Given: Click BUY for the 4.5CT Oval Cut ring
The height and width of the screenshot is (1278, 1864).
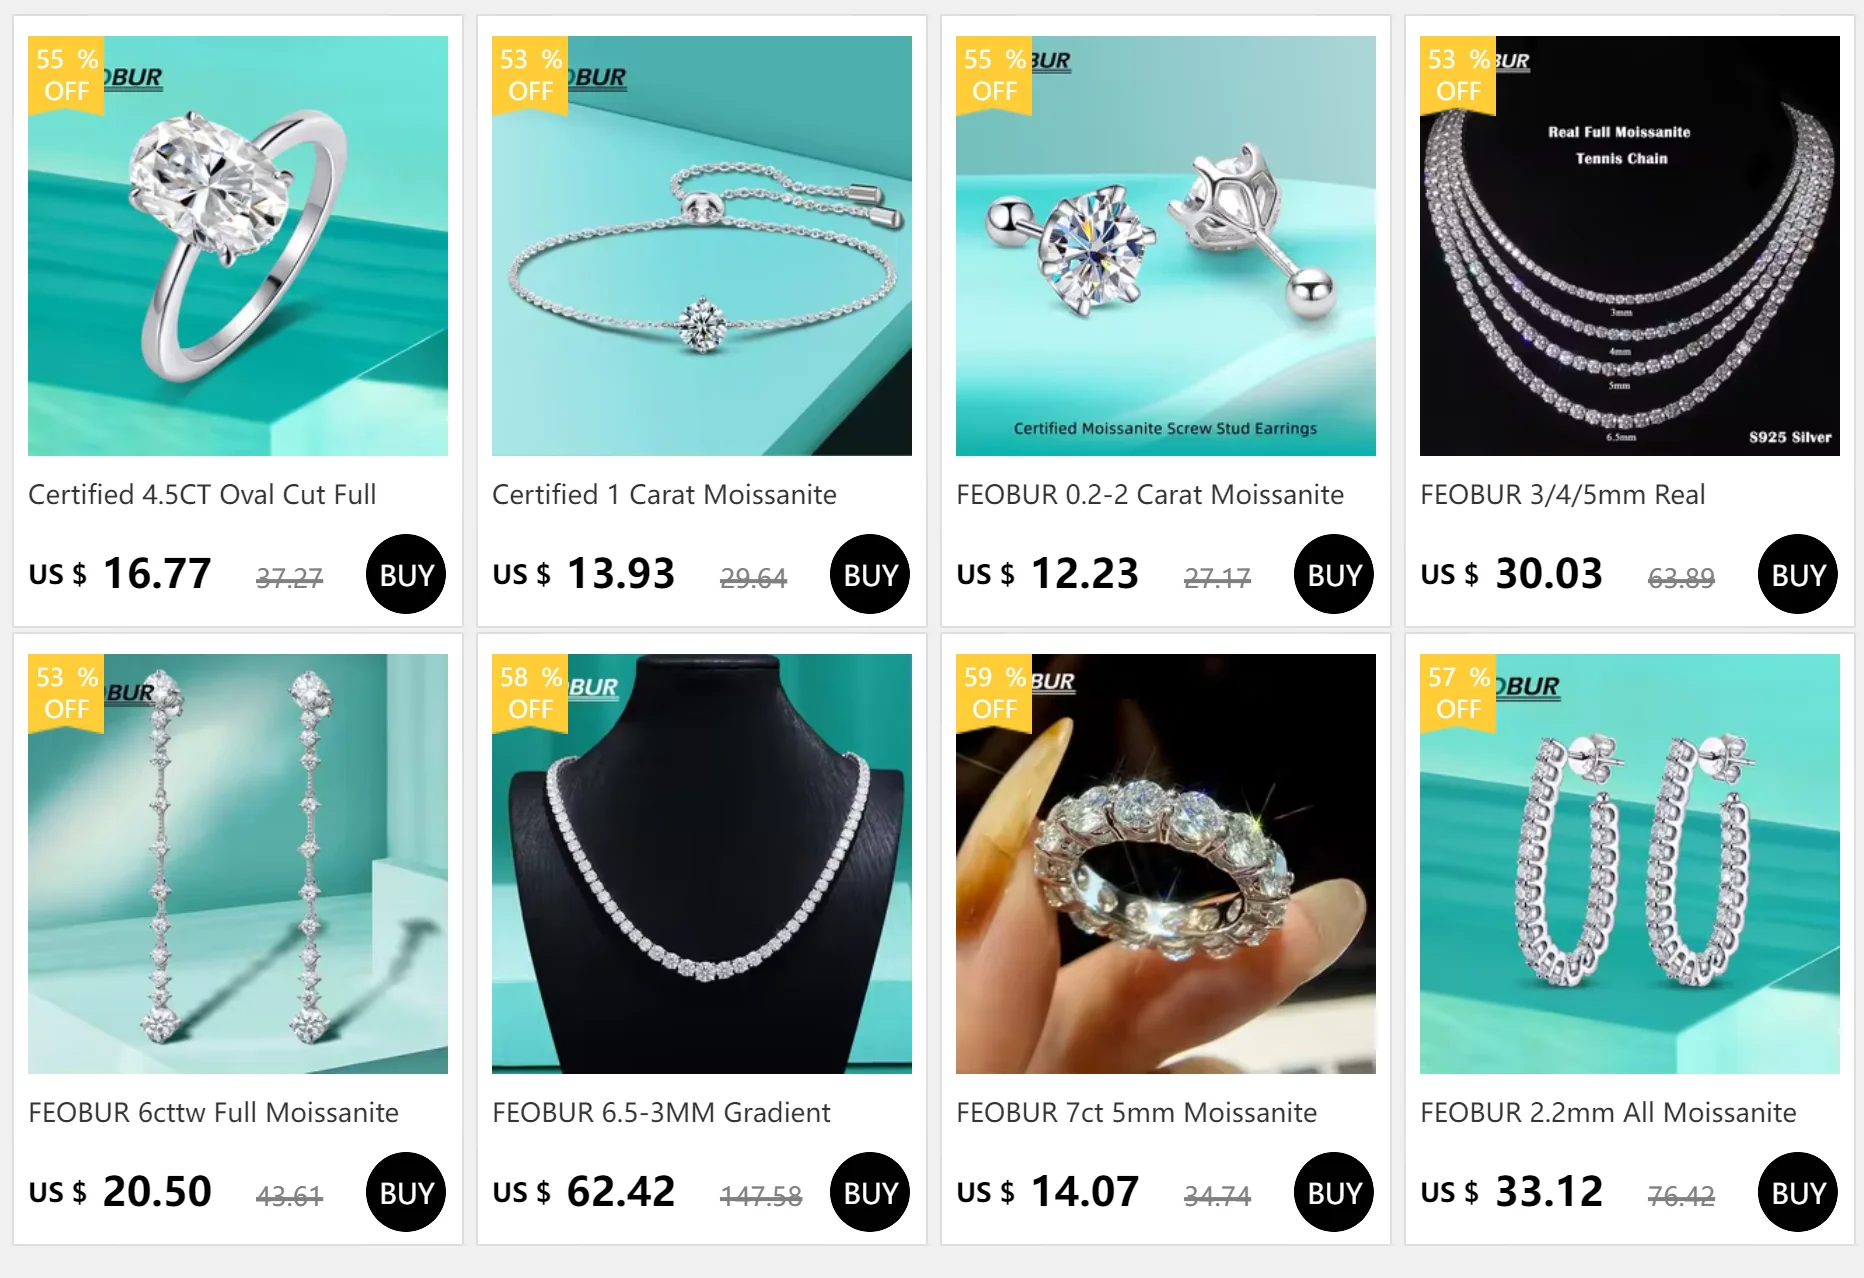Looking at the screenshot, I should (406, 574).
